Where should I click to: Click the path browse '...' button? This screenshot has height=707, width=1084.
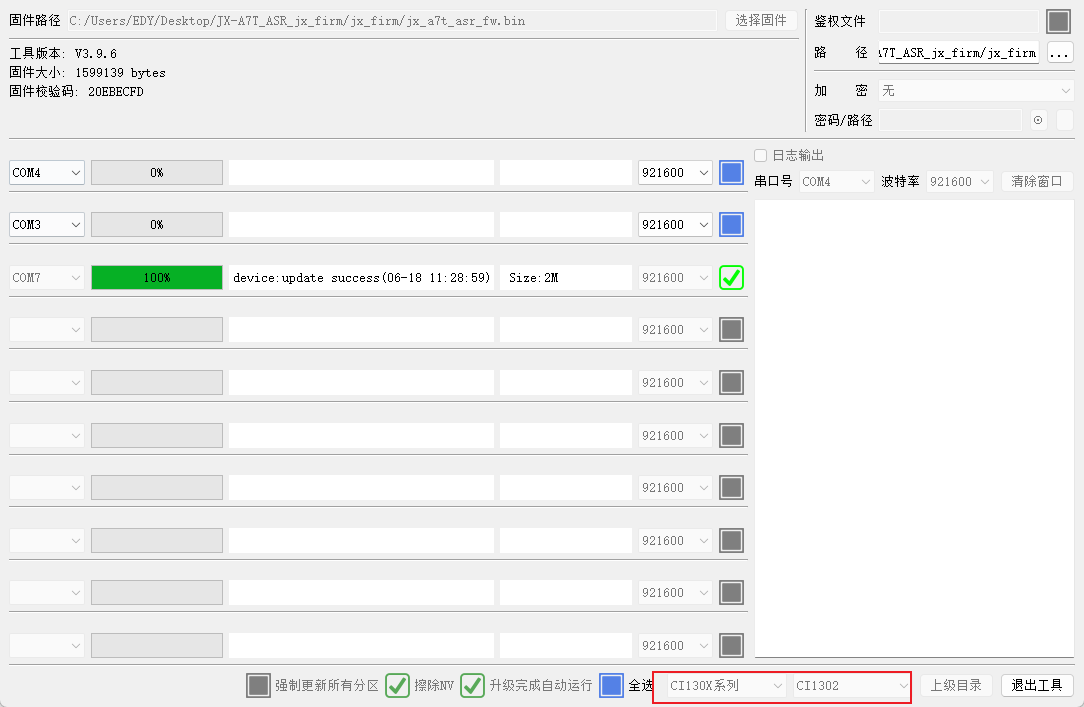[x=1059, y=53]
